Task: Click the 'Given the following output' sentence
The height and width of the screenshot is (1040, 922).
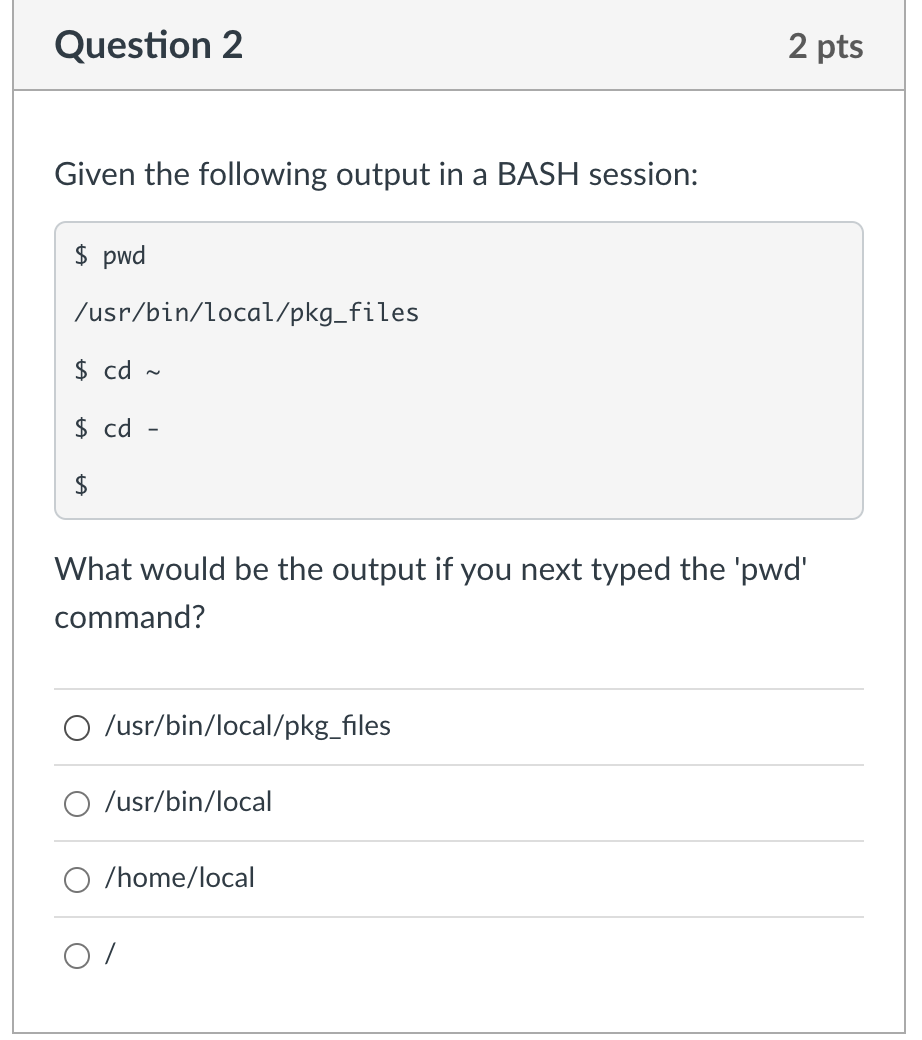Action: pos(376,175)
